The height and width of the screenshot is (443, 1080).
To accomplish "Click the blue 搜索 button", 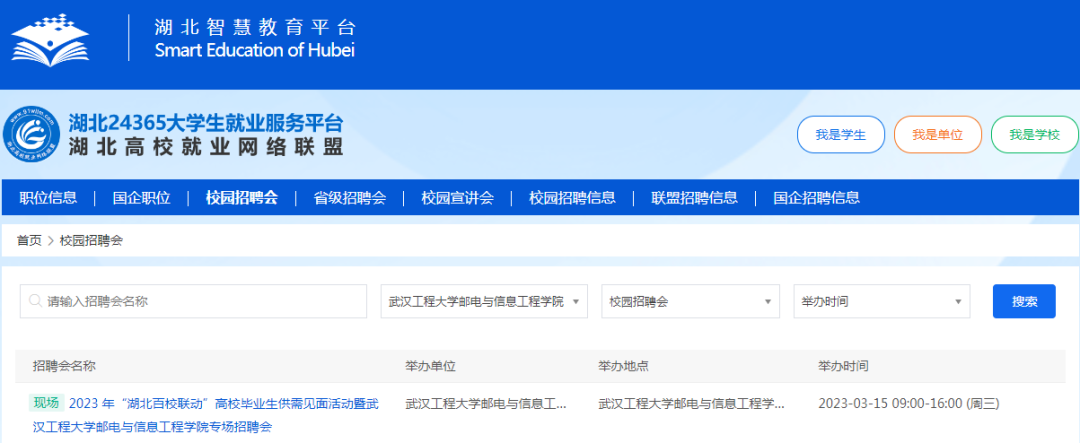I will click(1024, 301).
